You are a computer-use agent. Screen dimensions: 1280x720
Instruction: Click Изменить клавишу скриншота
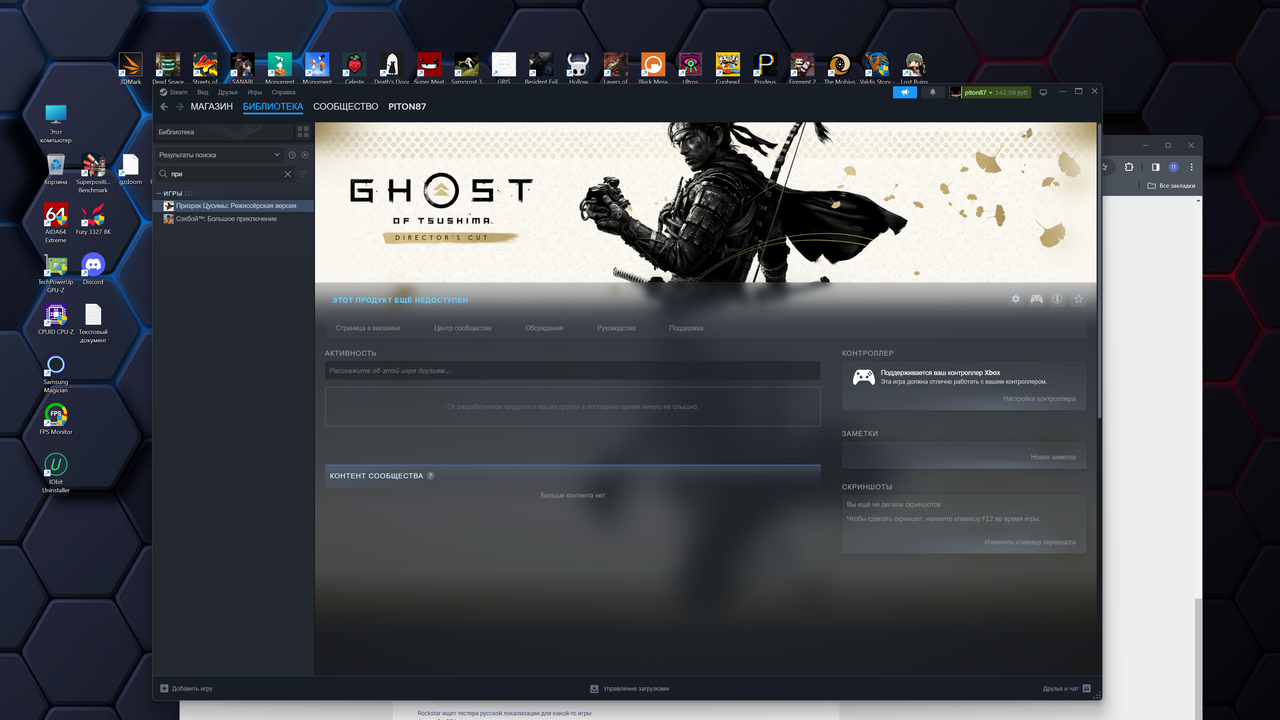pos(1030,542)
